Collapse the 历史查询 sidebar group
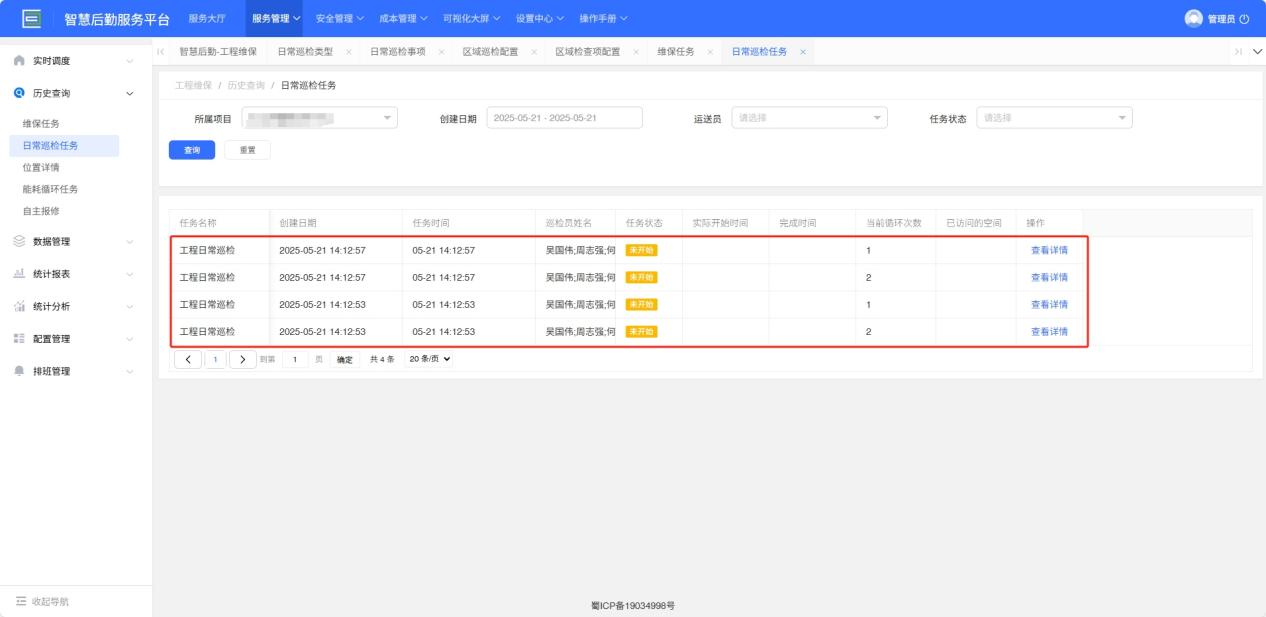 point(130,93)
